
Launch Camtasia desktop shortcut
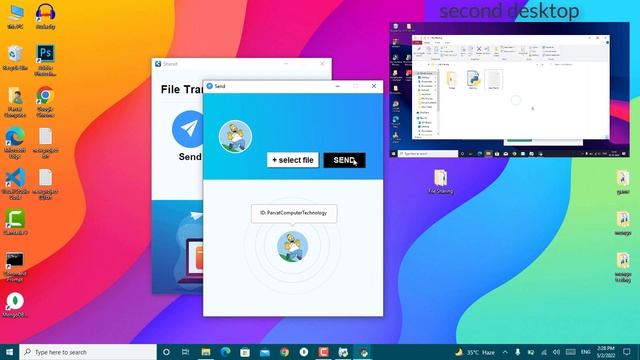(15, 222)
